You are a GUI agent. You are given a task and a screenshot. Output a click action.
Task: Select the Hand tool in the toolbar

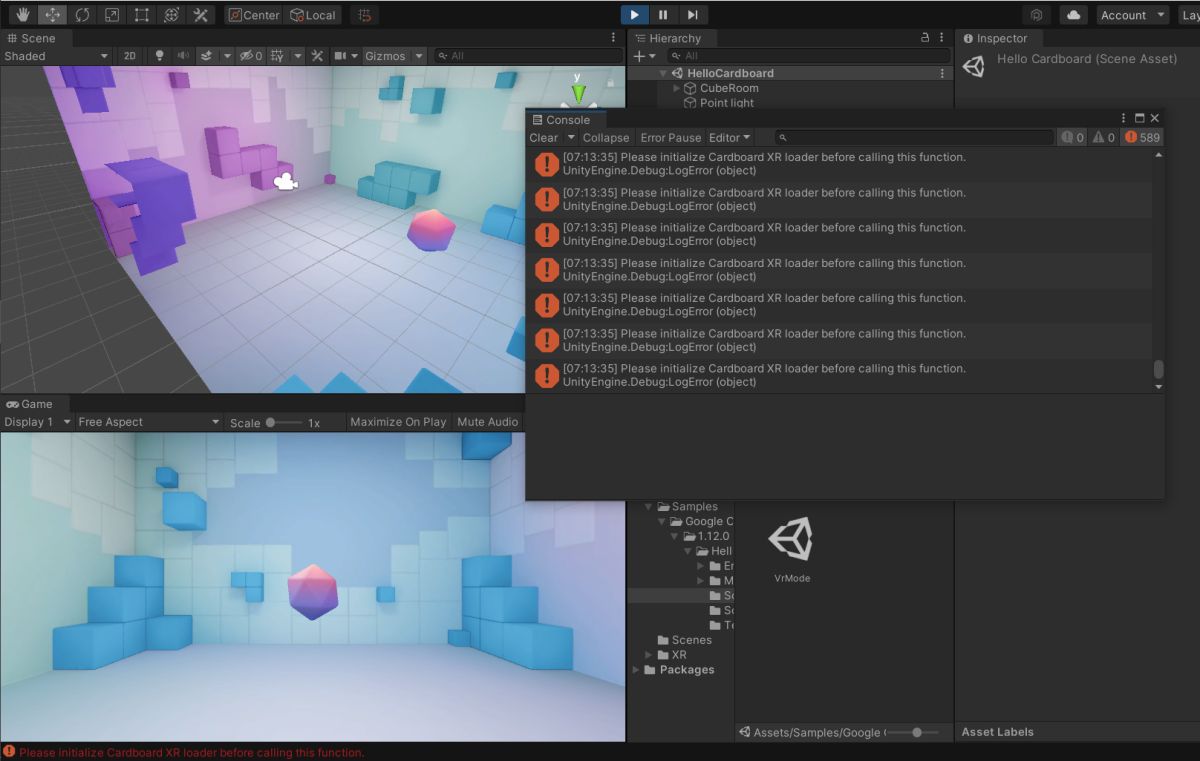[x=23, y=15]
